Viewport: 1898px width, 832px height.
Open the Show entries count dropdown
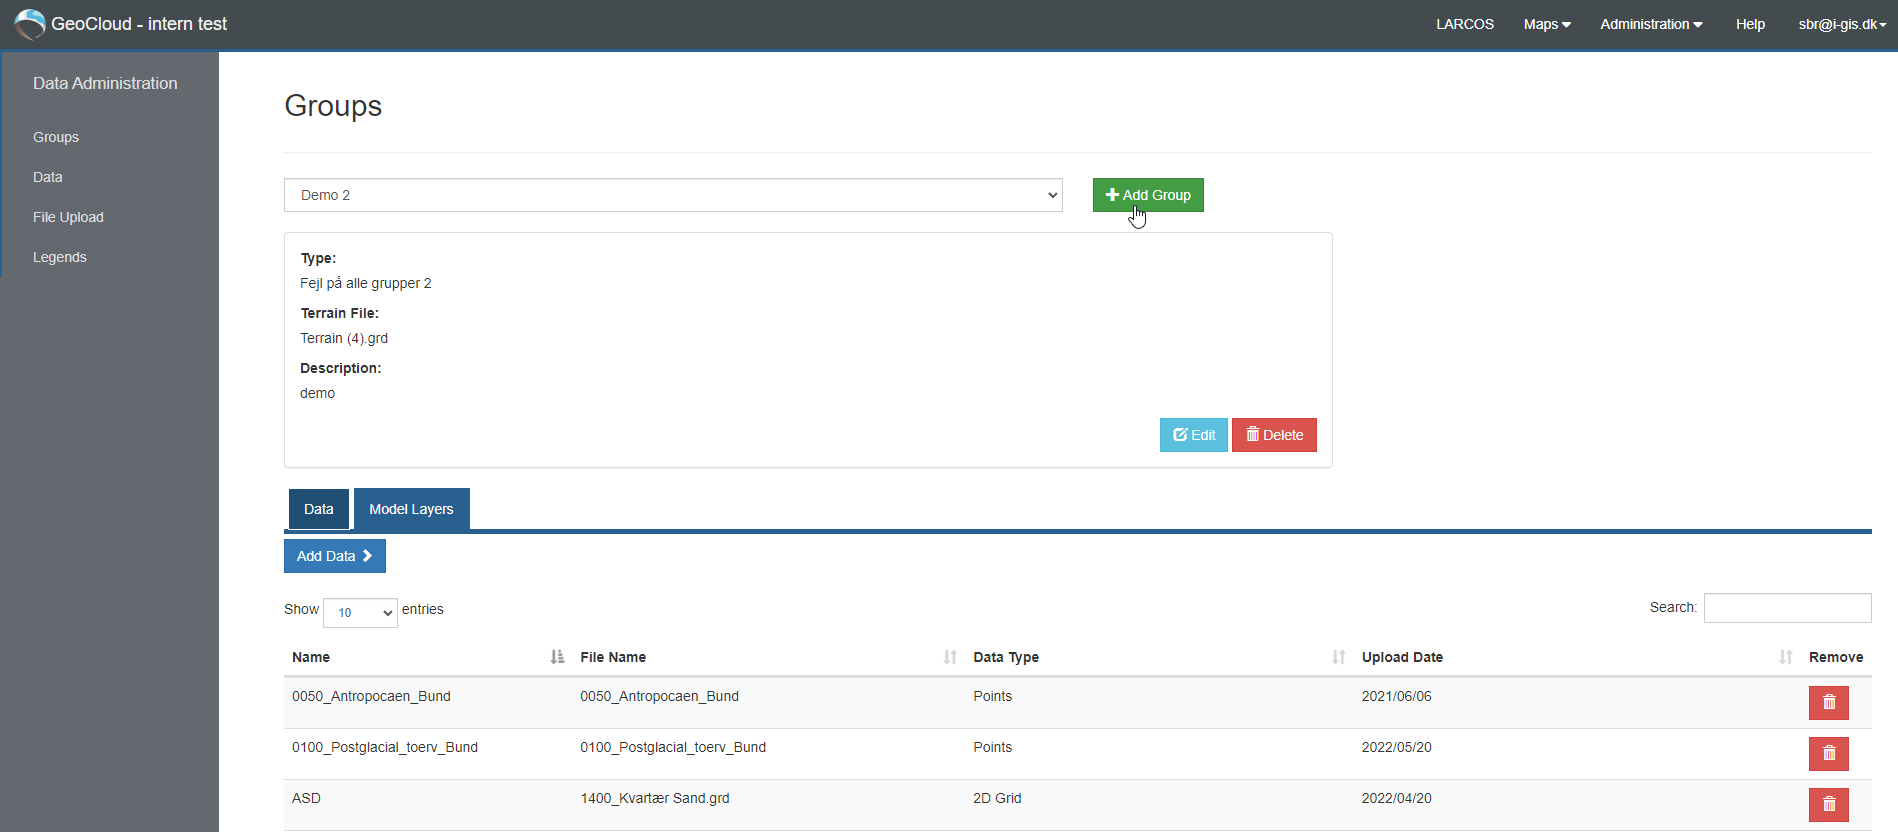point(360,612)
